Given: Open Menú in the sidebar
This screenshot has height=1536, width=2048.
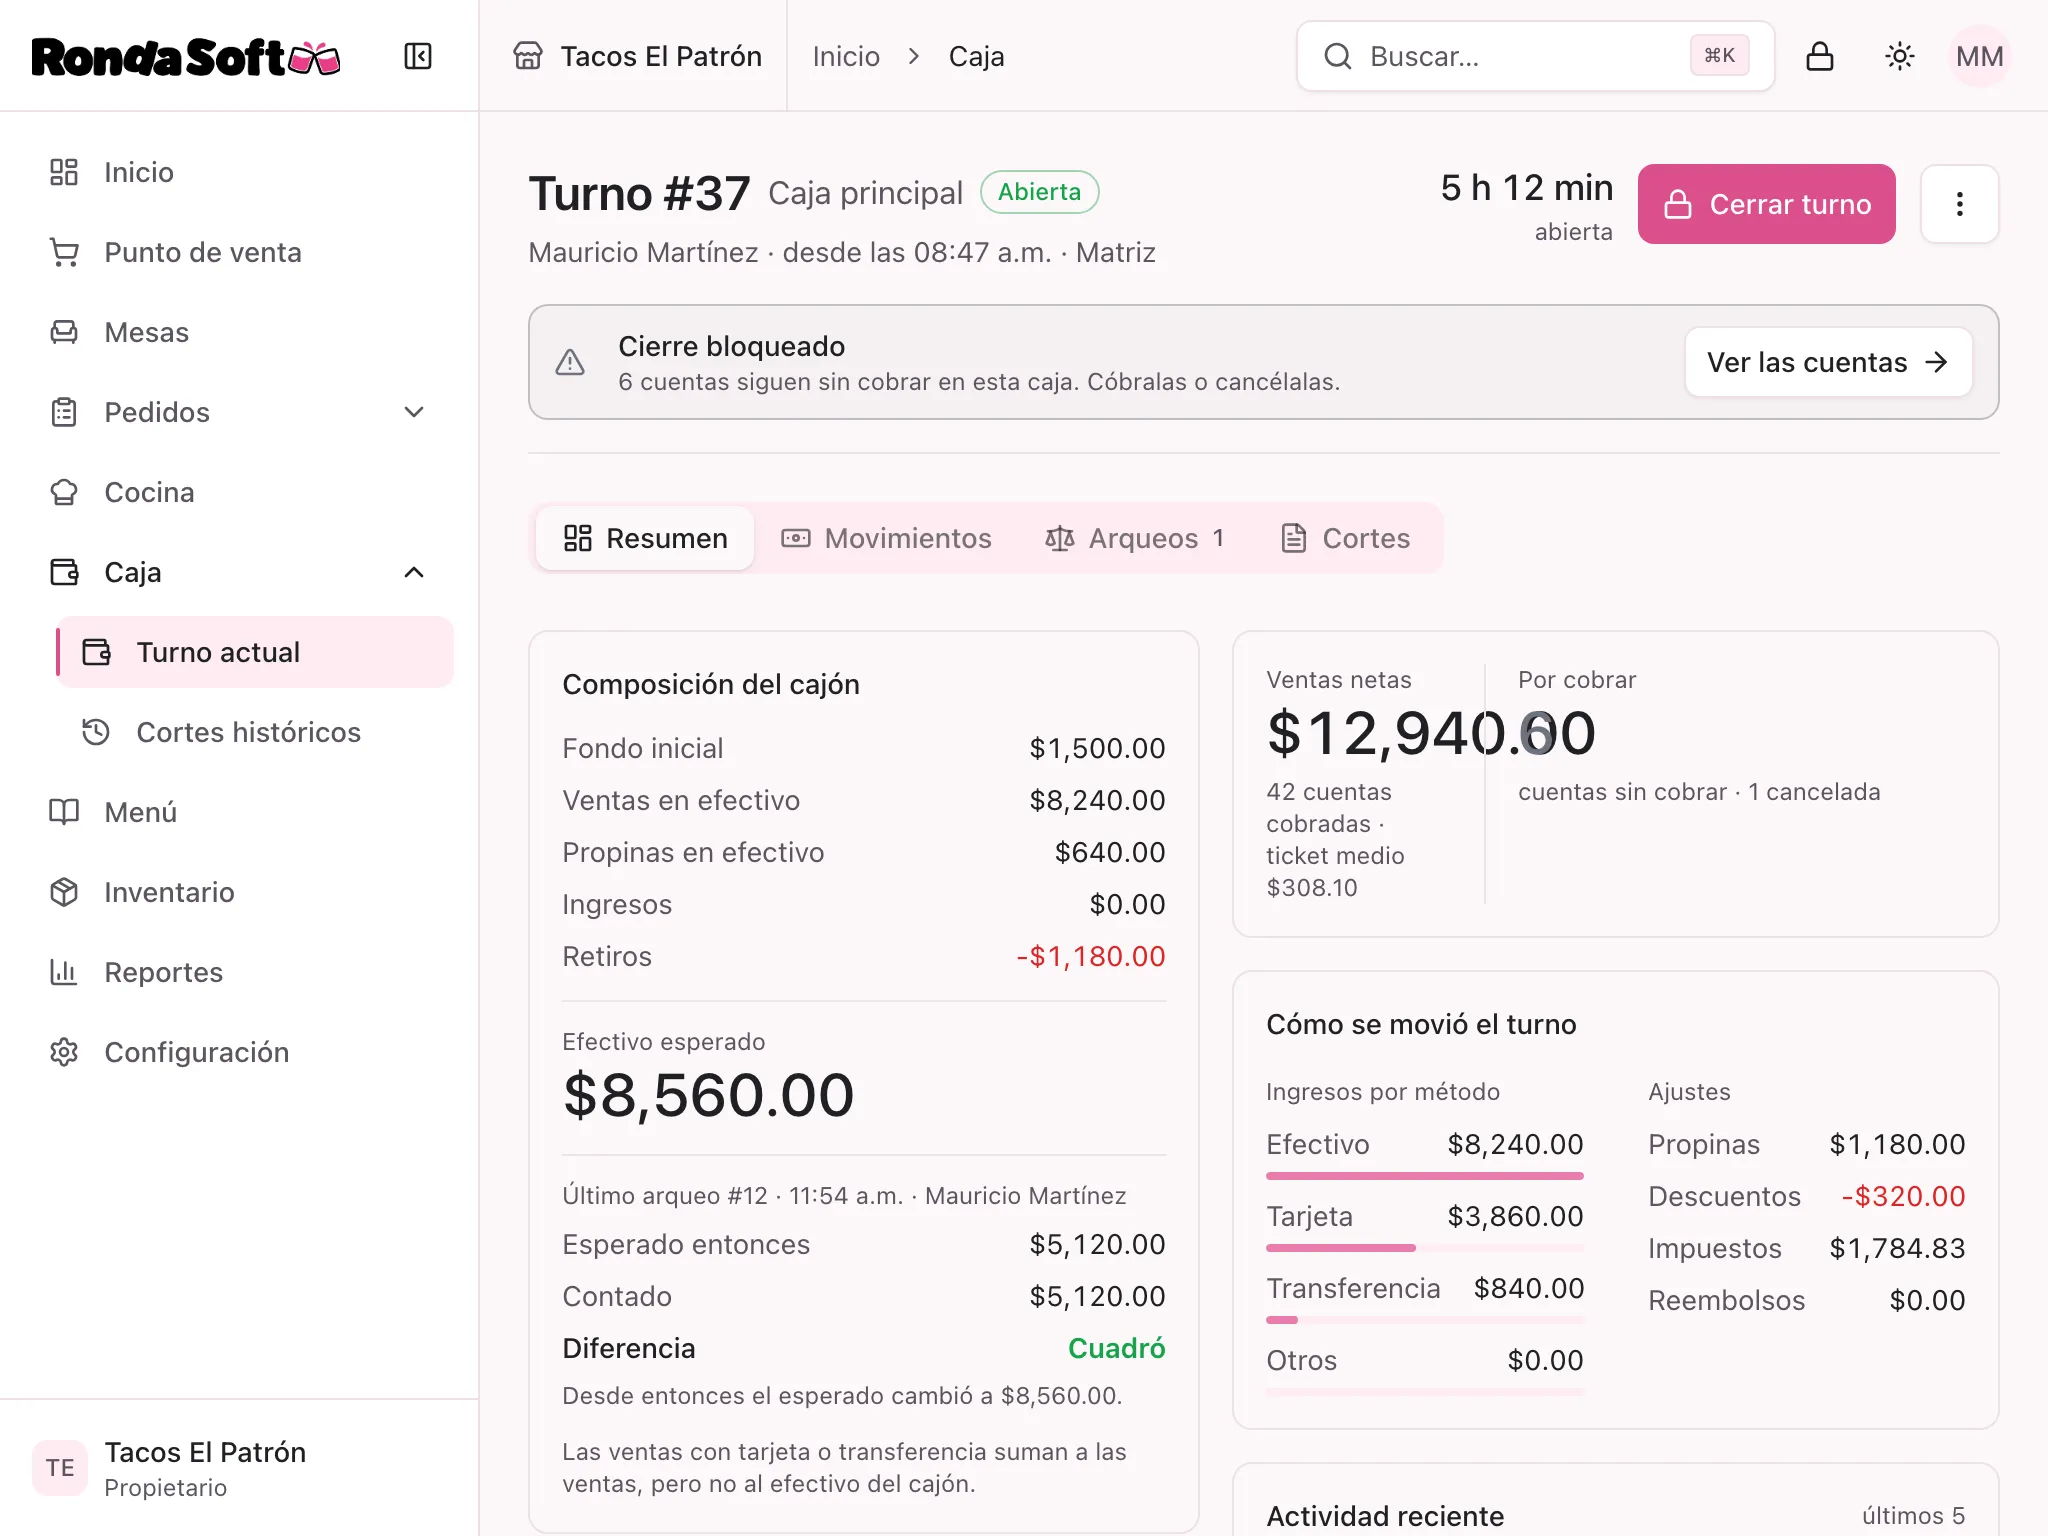Looking at the screenshot, I should (240, 812).
